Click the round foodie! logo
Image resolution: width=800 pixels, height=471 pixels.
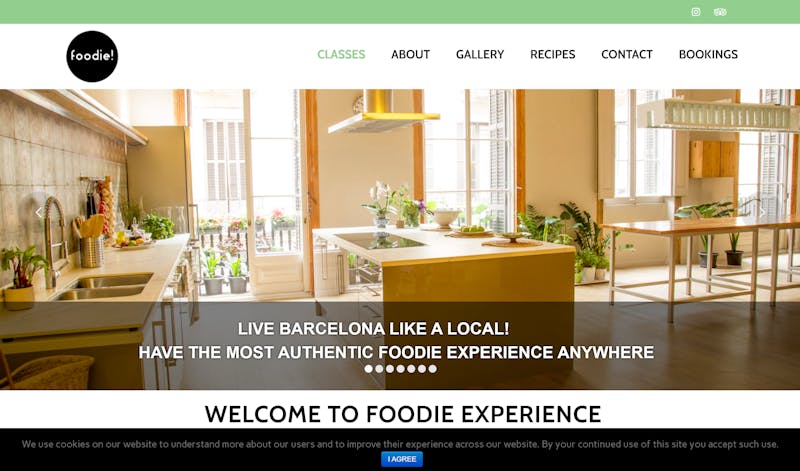[92, 56]
